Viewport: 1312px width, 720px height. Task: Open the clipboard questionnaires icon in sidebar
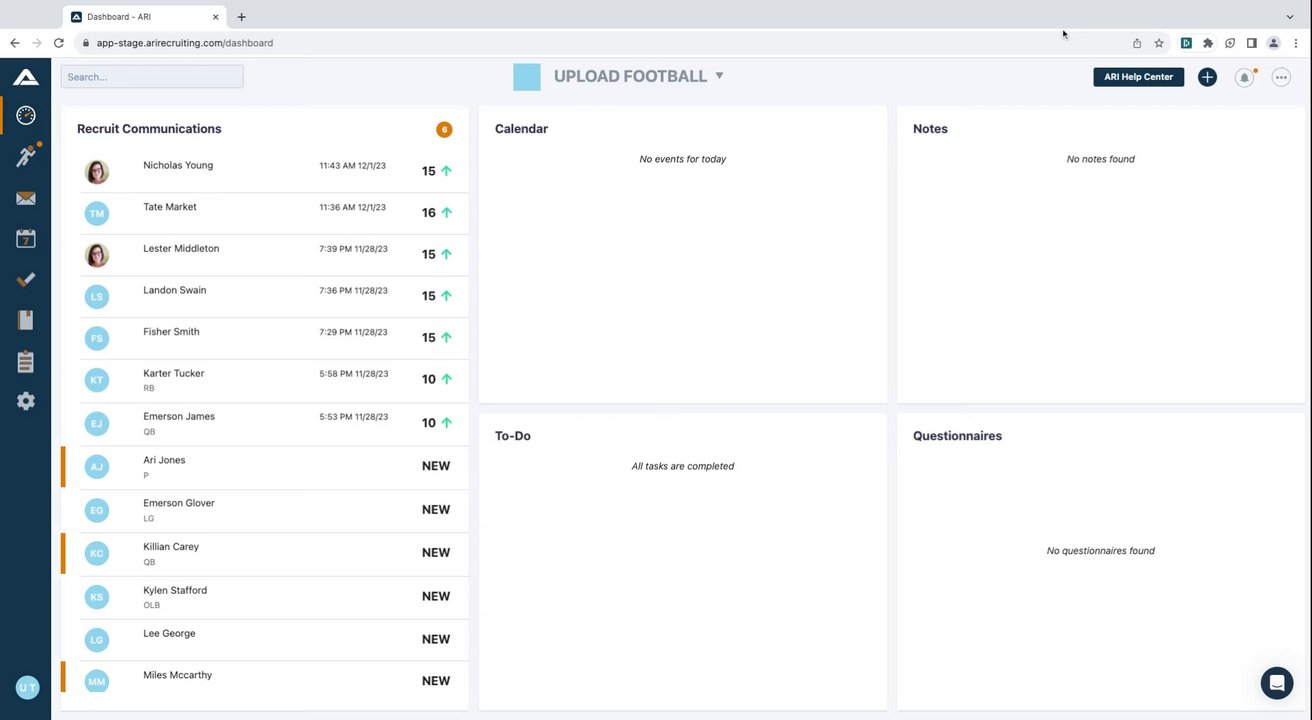pyautogui.click(x=26, y=361)
